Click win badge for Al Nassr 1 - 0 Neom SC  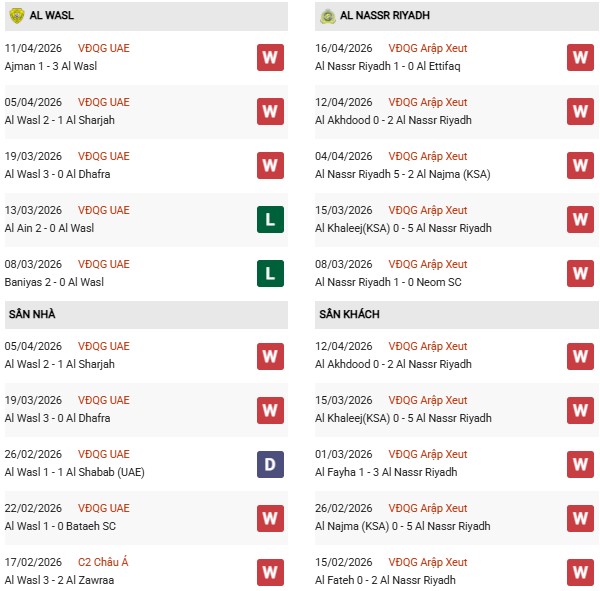(x=580, y=273)
